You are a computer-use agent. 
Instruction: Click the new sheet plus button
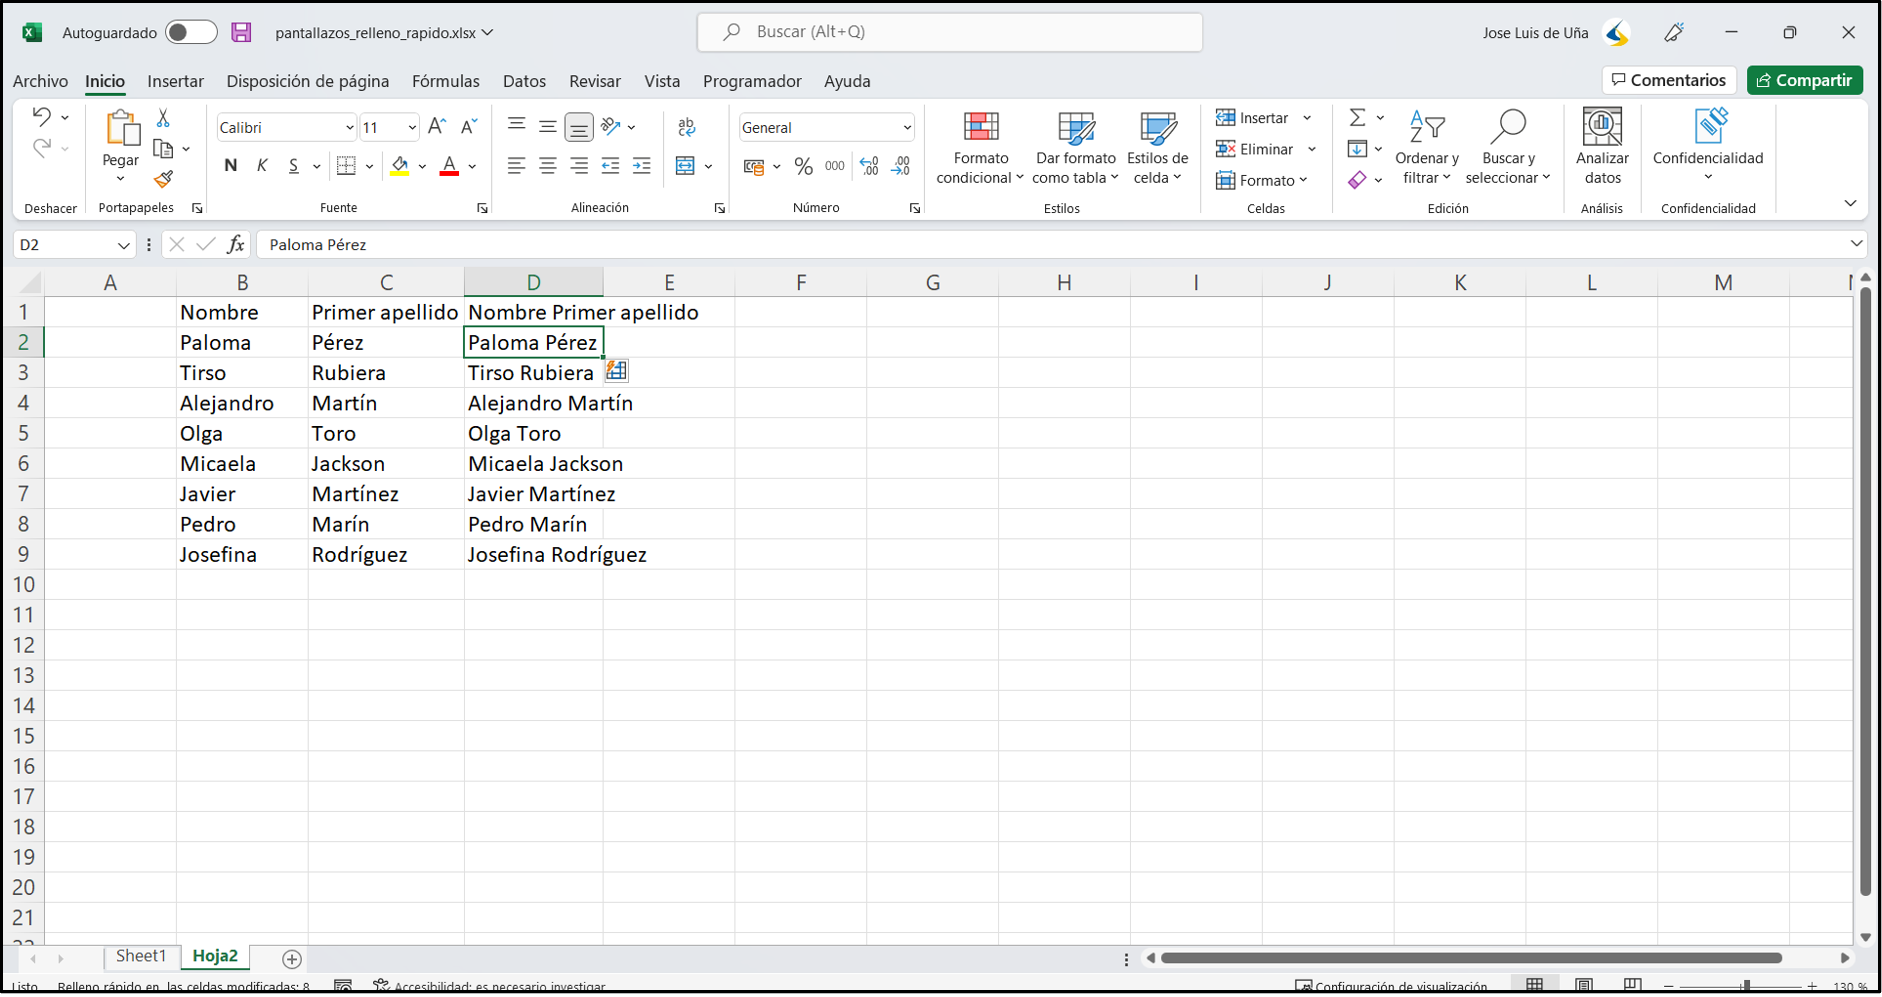click(x=291, y=959)
